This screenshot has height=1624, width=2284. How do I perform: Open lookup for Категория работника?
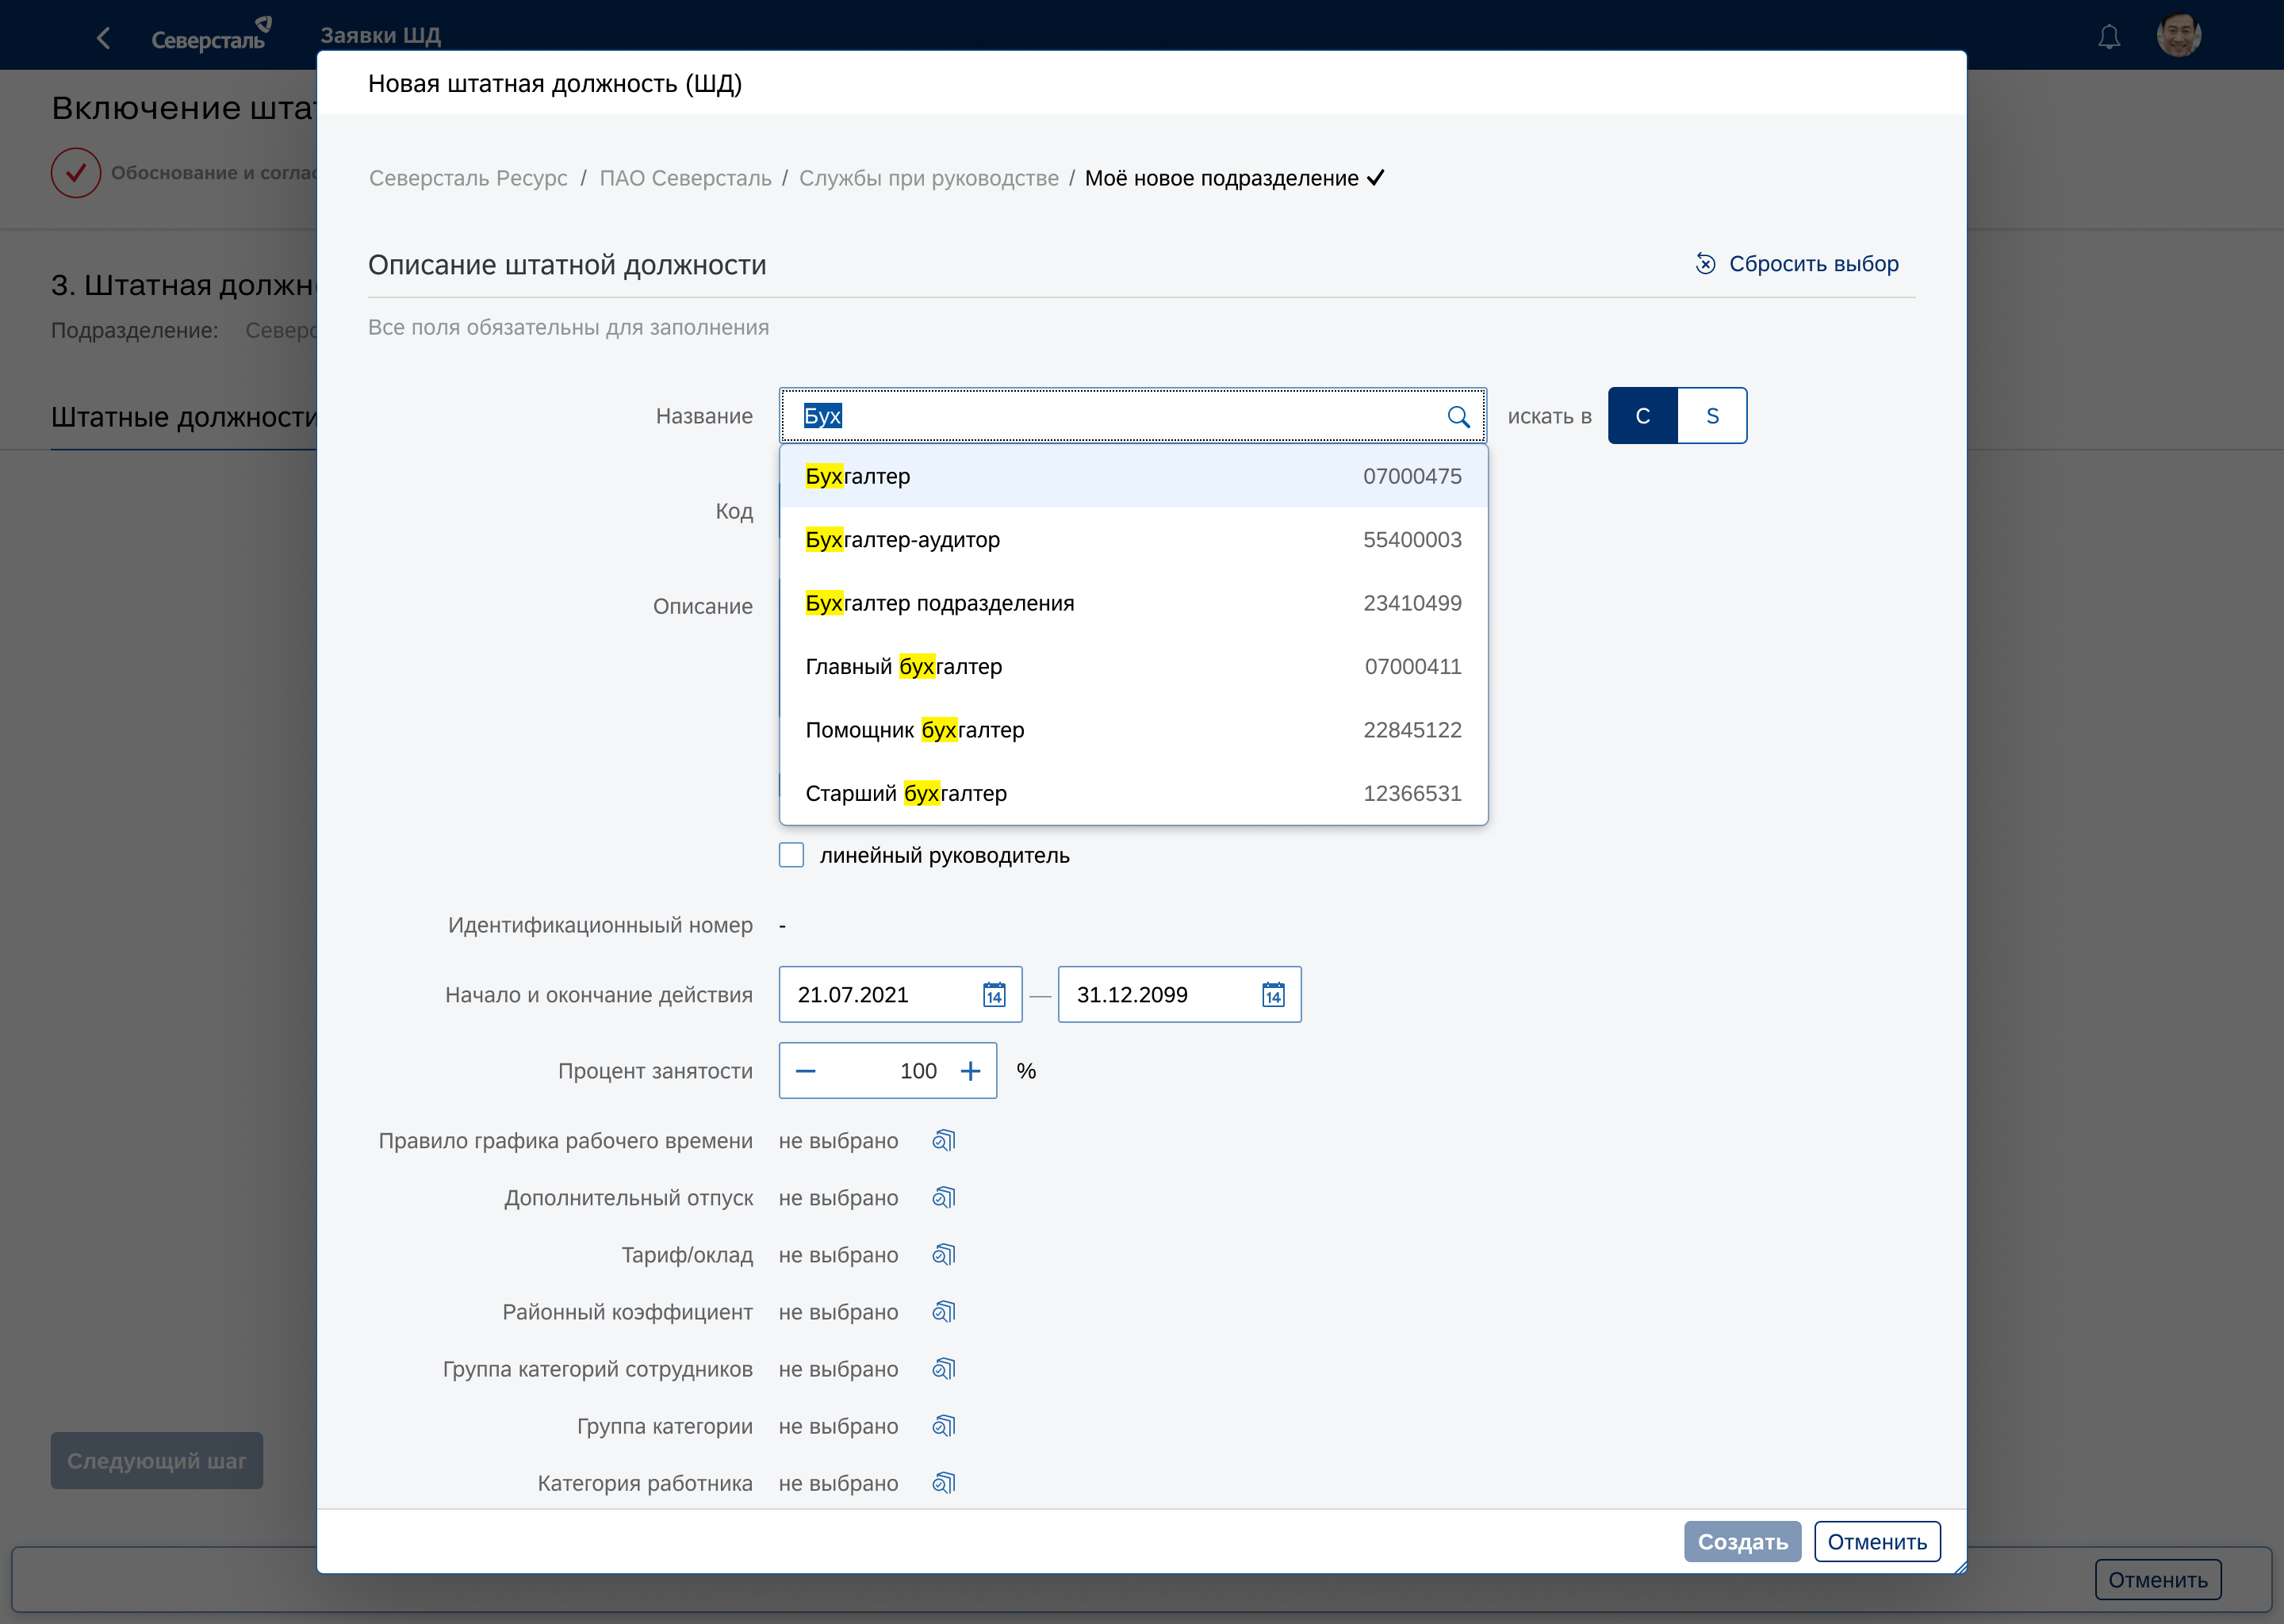point(944,1483)
